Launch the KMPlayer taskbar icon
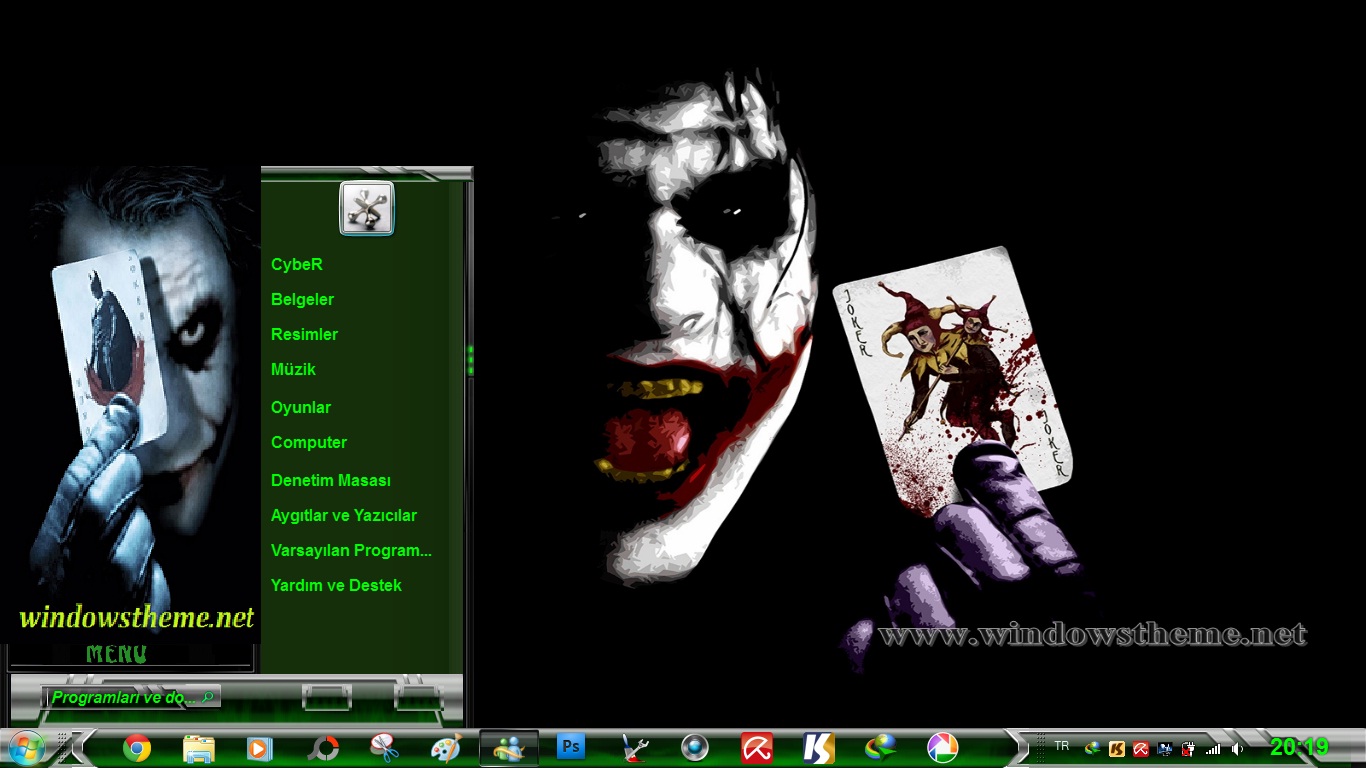This screenshot has height=768, width=1366. (x=818, y=748)
